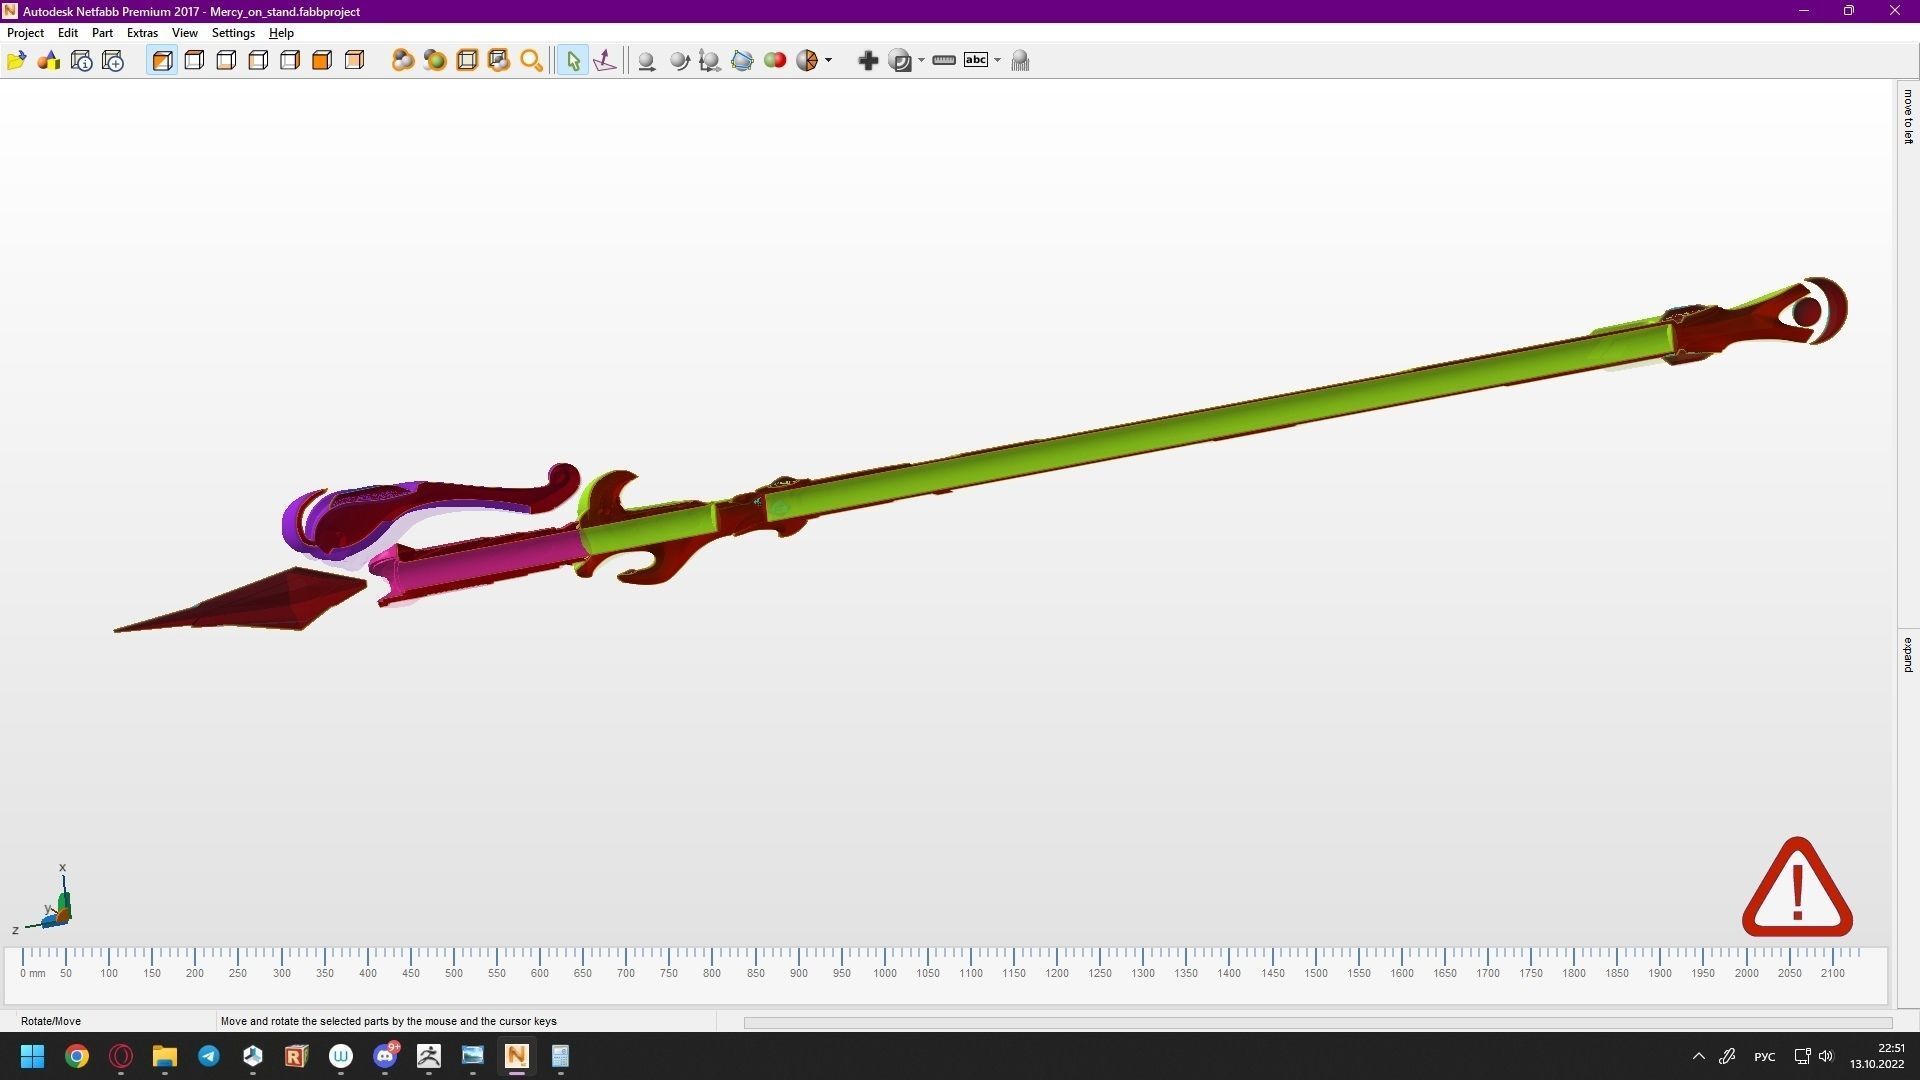The height and width of the screenshot is (1080, 1920).
Task: Click the add part shapes icon
Action: click(x=48, y=61)
